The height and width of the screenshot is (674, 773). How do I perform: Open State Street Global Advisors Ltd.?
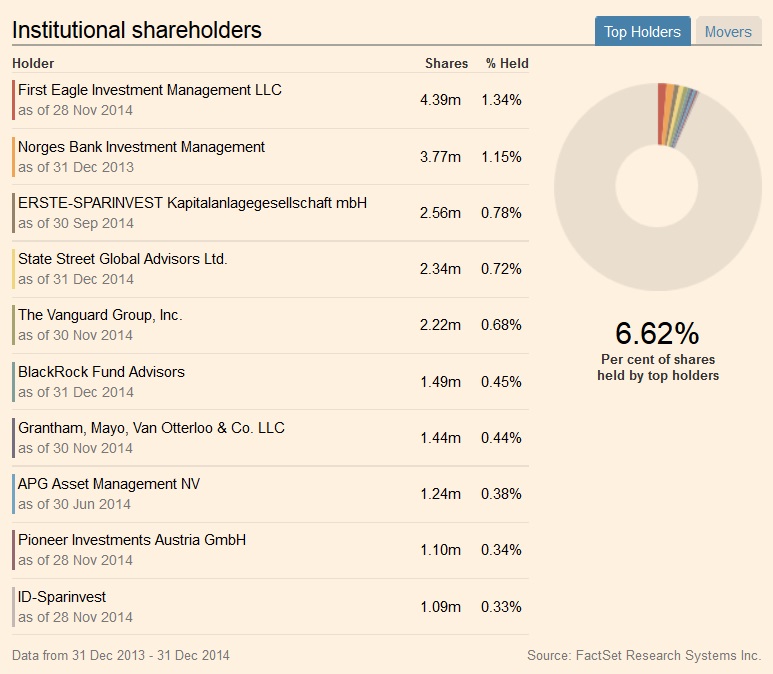[x=123, y=259]
